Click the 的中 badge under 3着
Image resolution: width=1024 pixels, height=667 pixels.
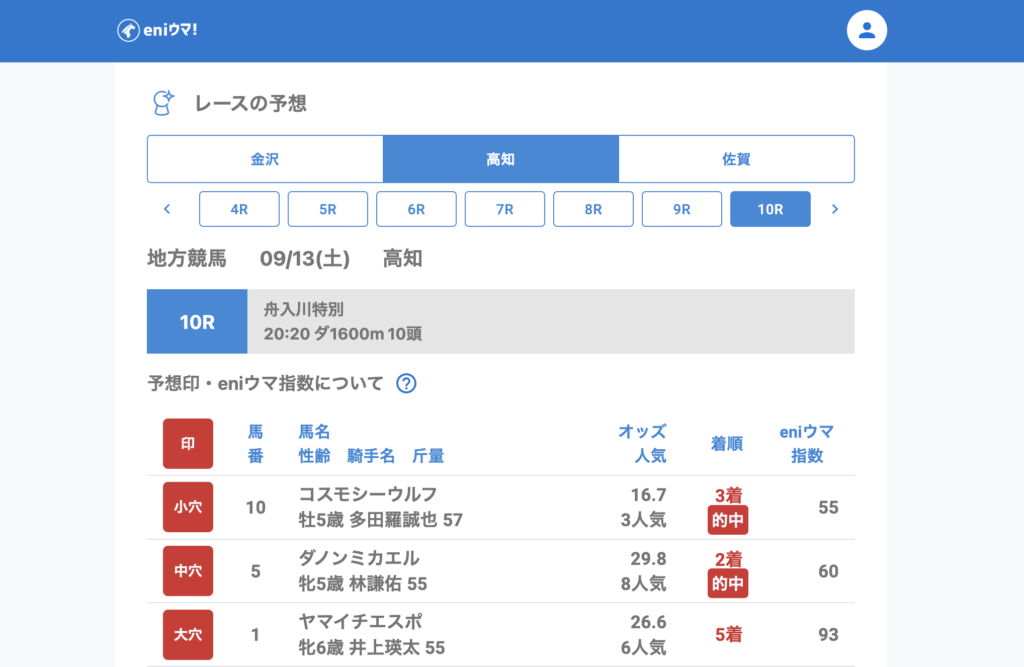click(728, 520)
